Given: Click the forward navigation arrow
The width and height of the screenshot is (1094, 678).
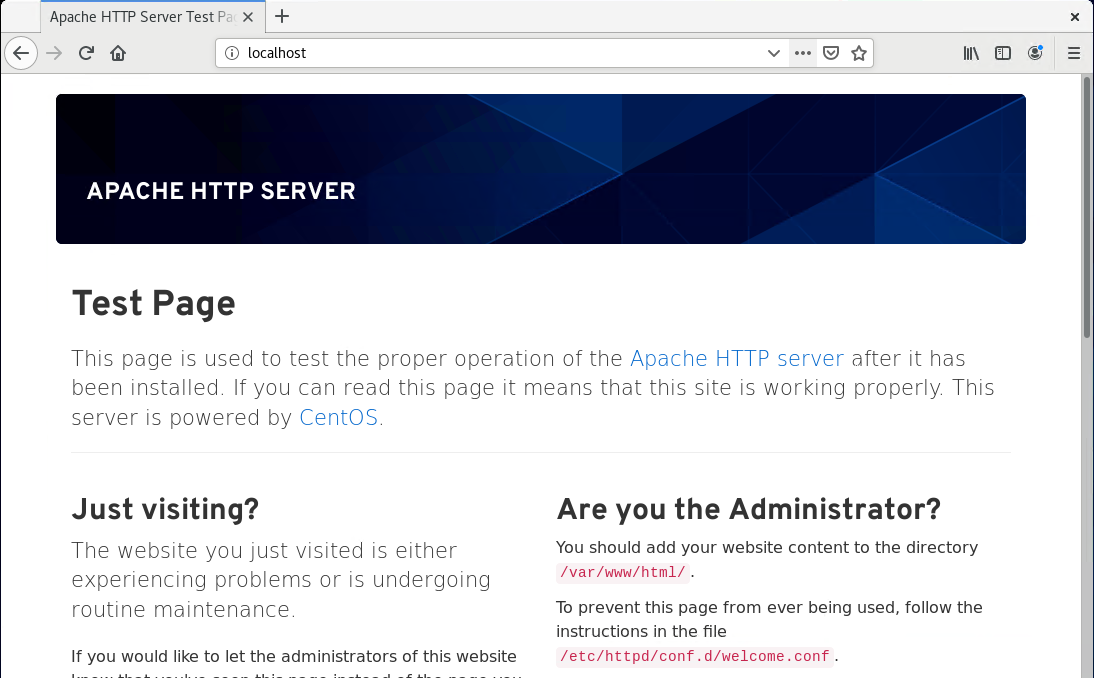Looking at the screenshot, I should [54, 53].
